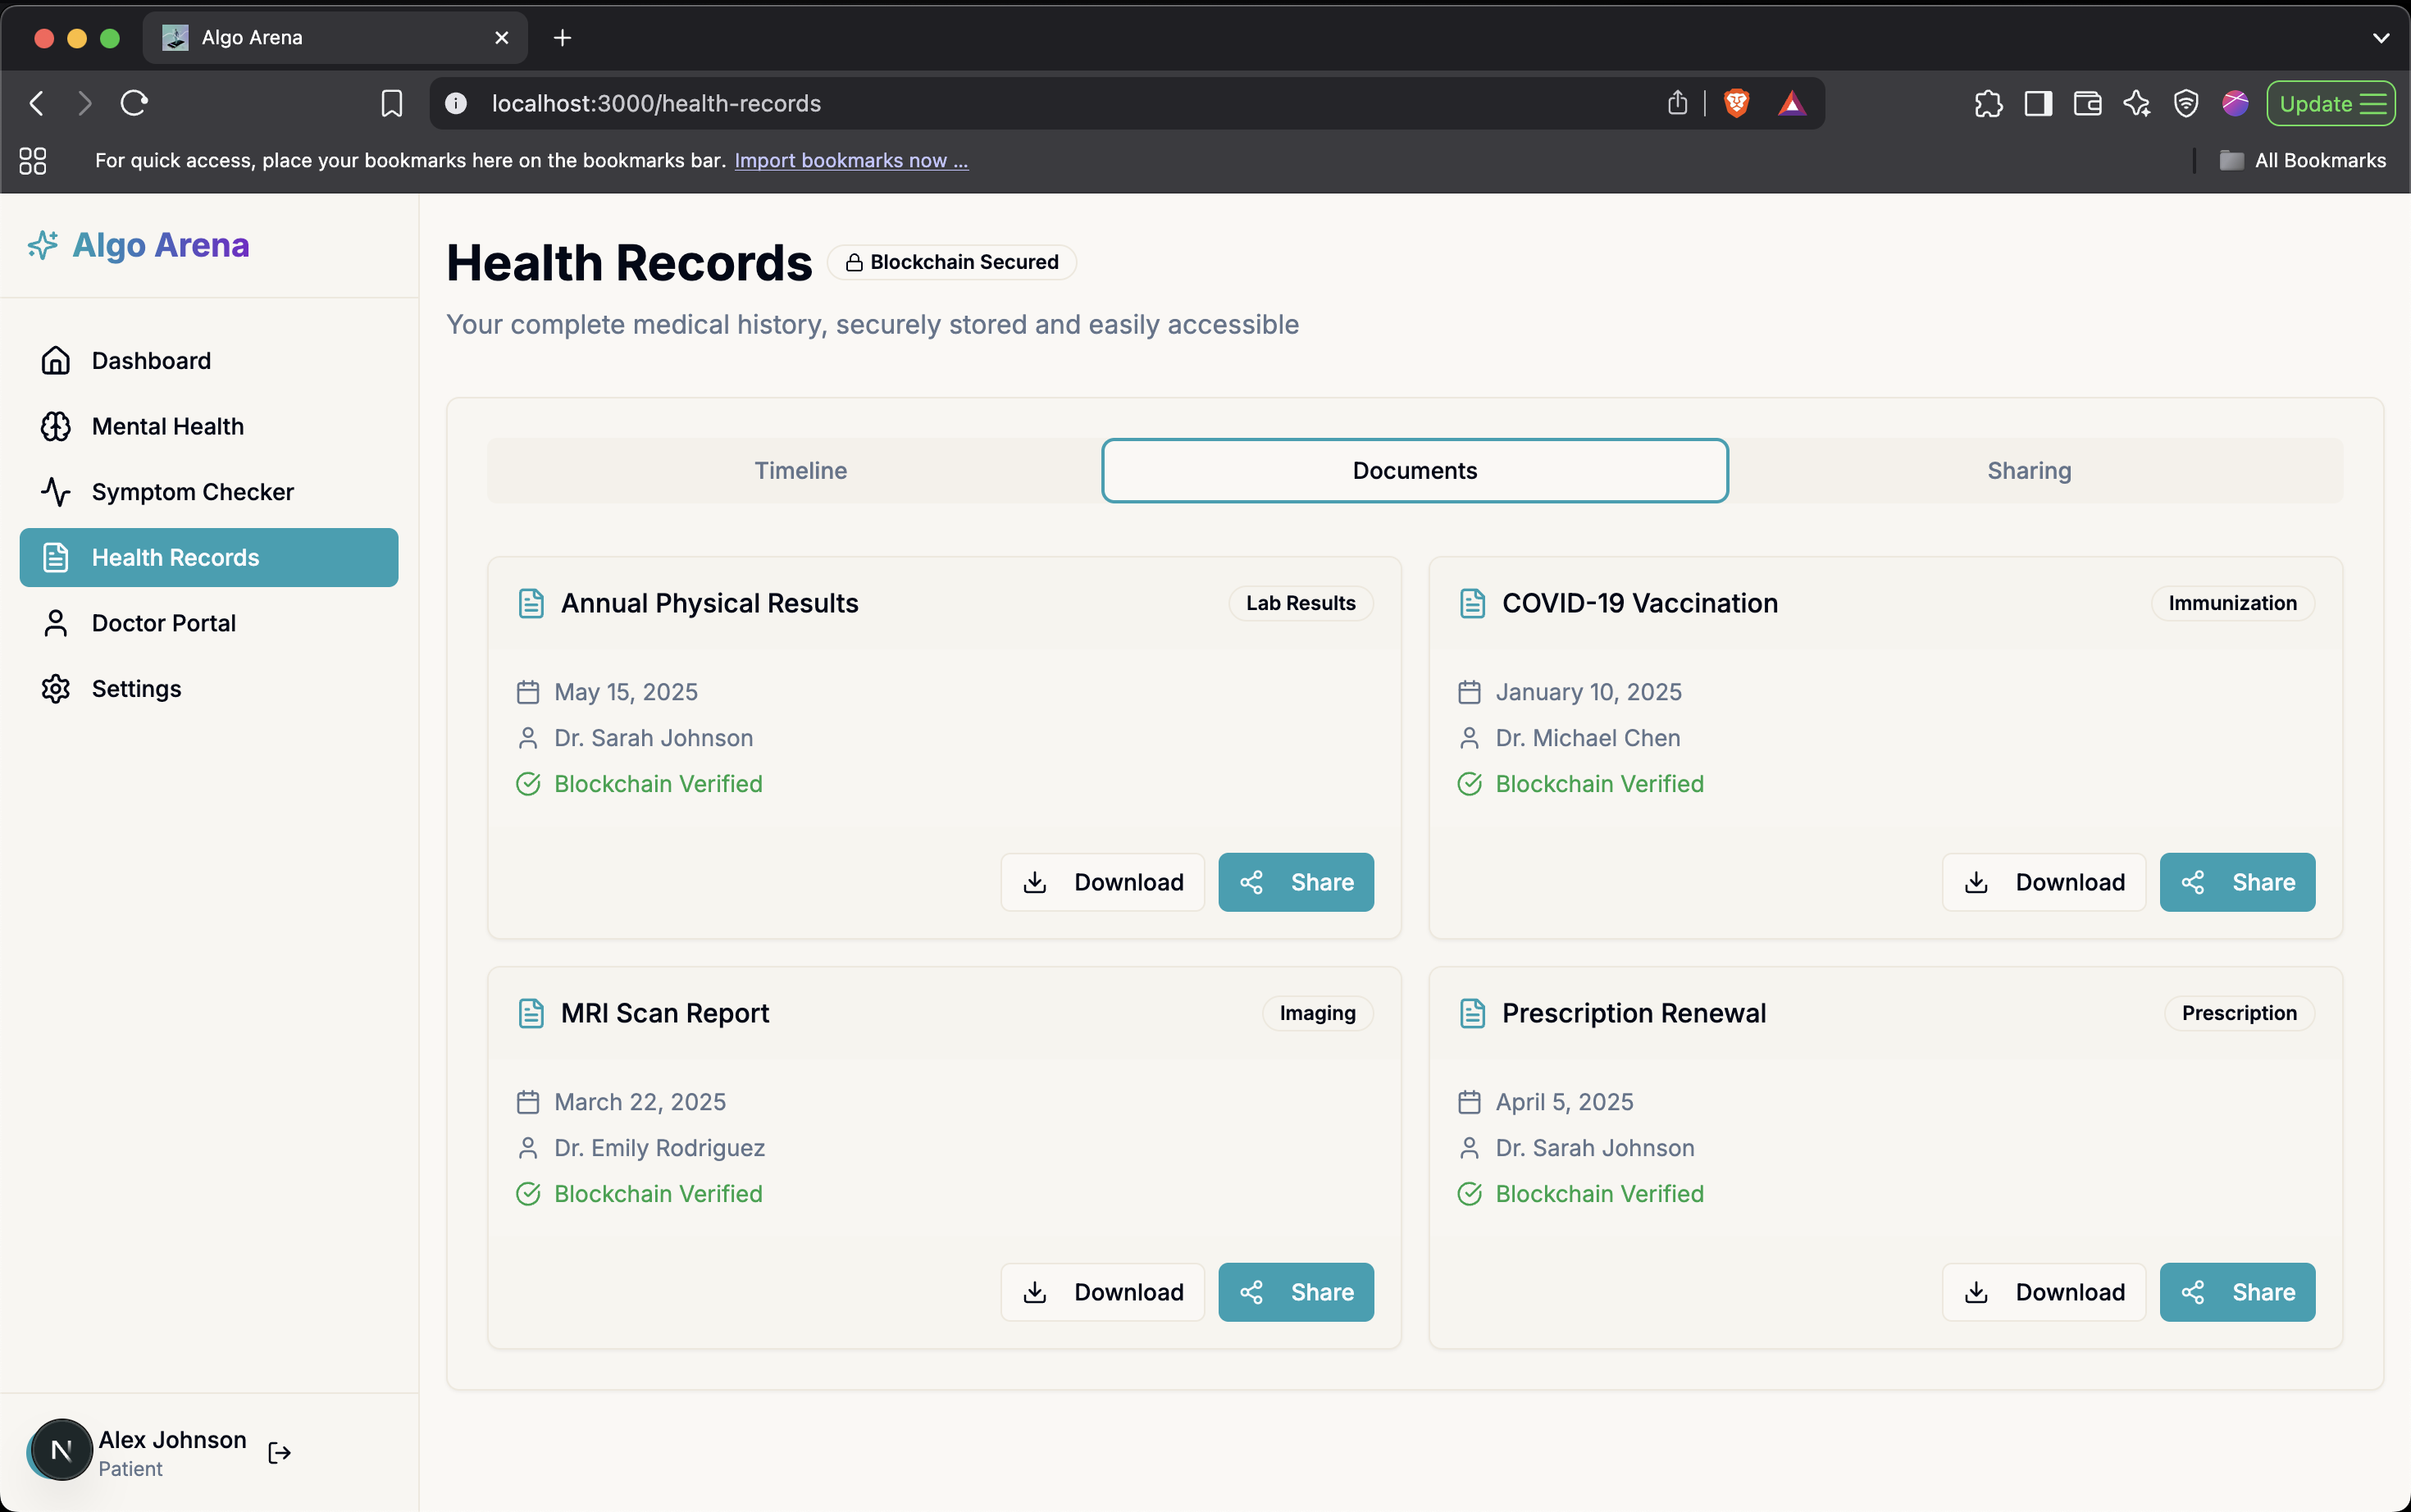Open the Brave wallet icon
The height and width of the screenshot is (1512, 2411).
pos(2087,103)
